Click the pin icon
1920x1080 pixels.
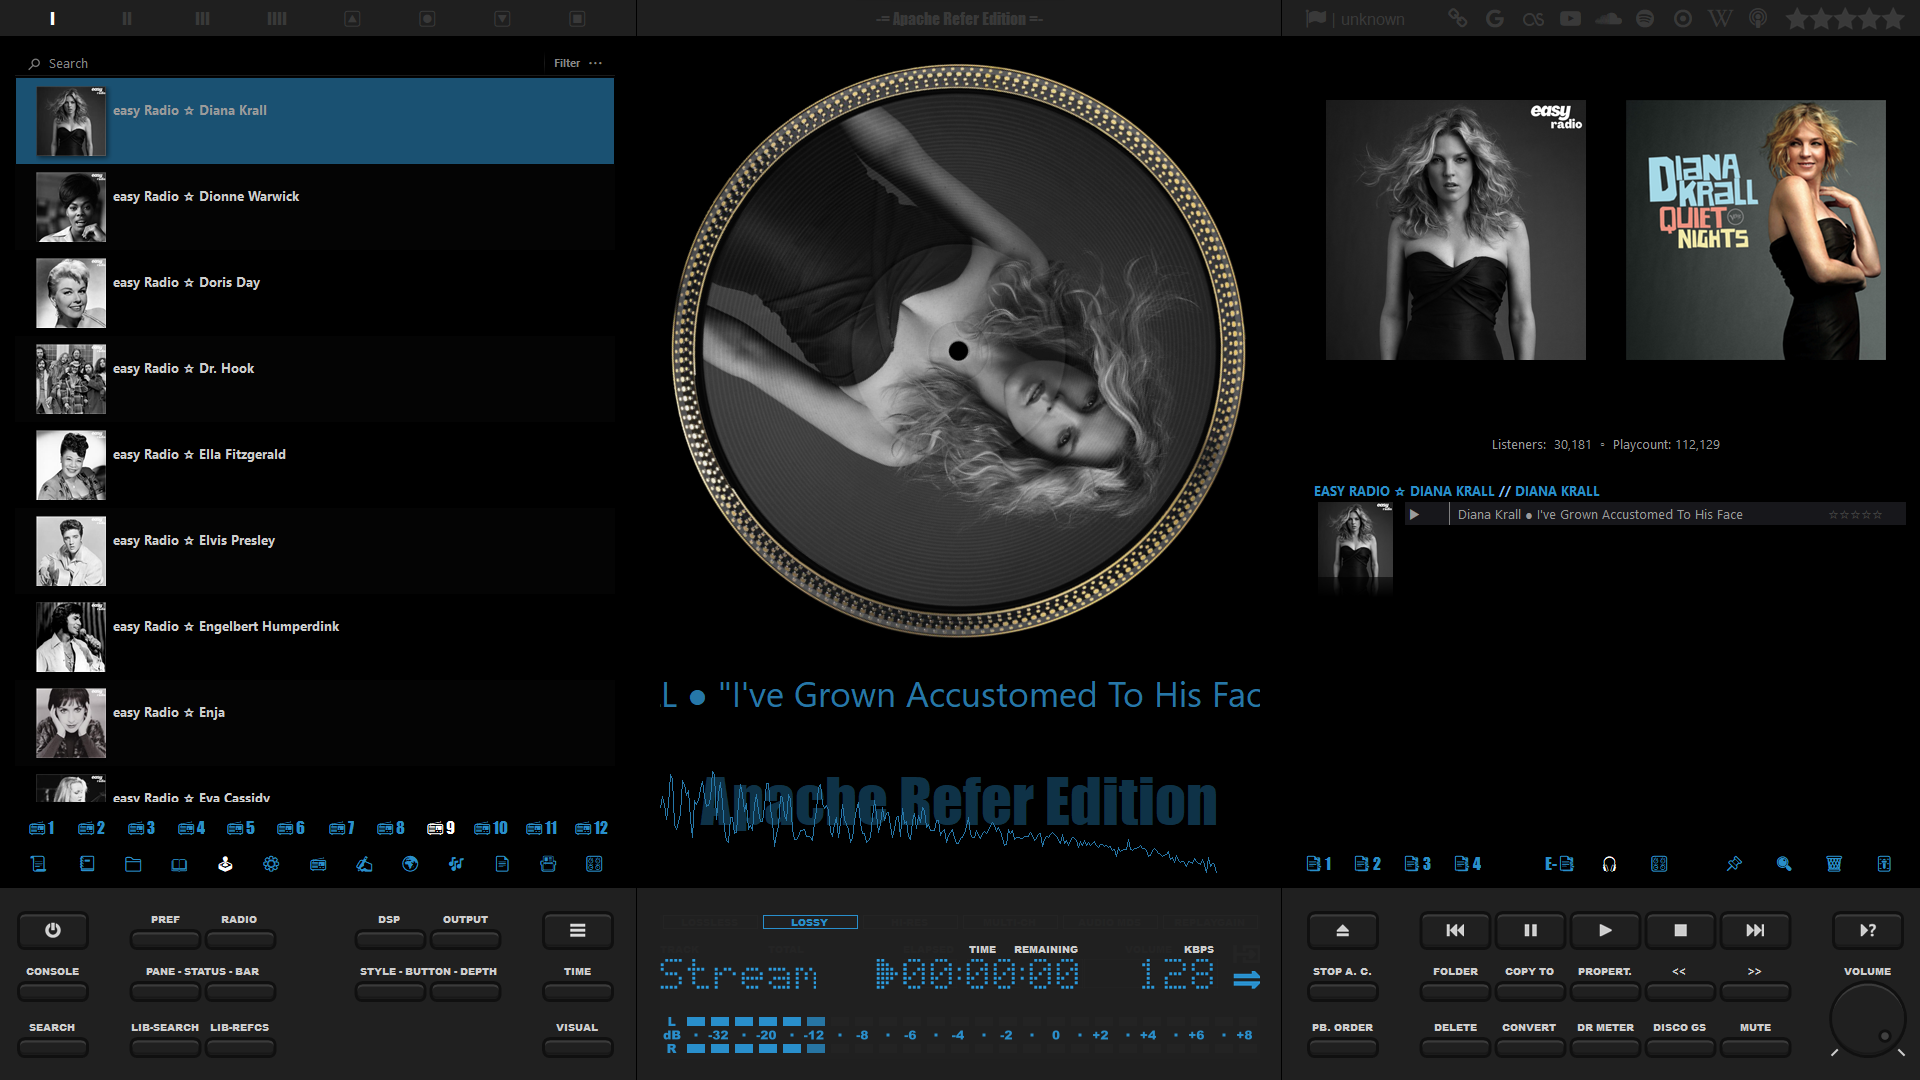click(1734, 864)
